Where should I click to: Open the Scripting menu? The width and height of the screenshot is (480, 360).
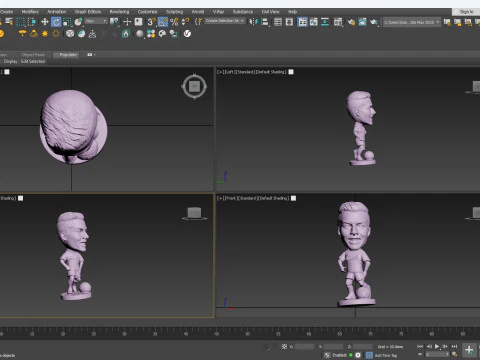coord(175,12)
